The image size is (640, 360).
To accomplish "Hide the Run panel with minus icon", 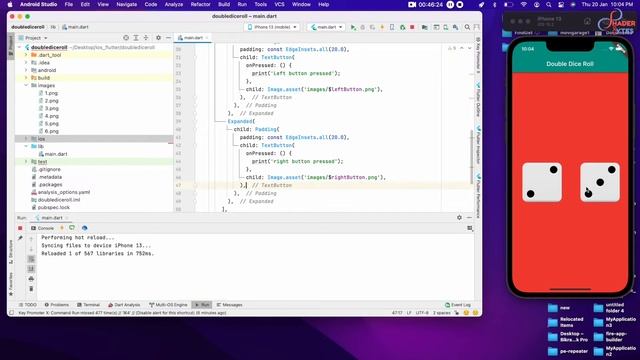I will (x=469, y=218).
